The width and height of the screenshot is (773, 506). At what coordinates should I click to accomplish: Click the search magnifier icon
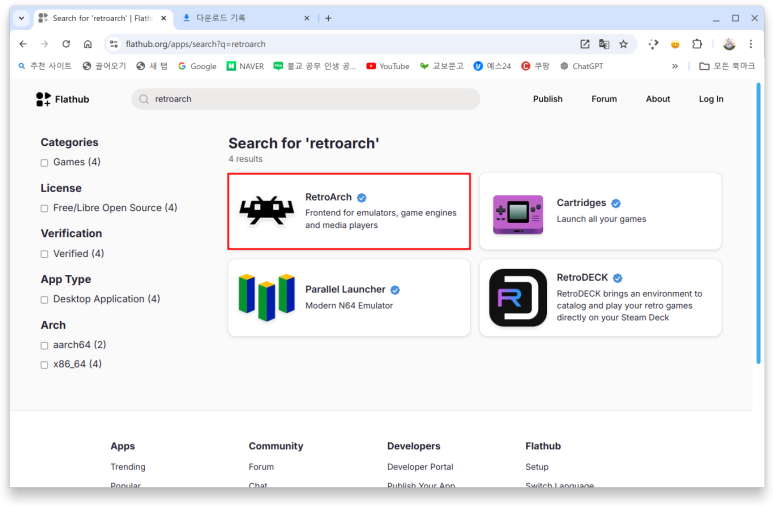(x=144, y=99)
